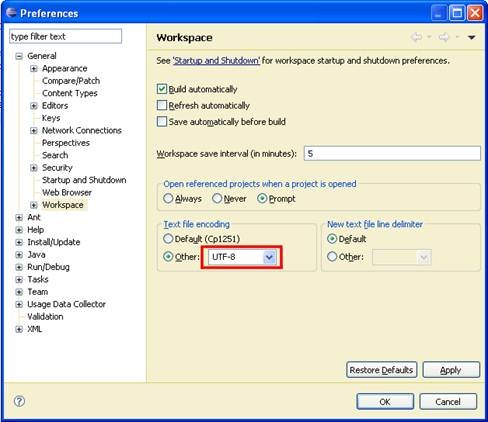Select Perspectives in the tree

point(66,143)
